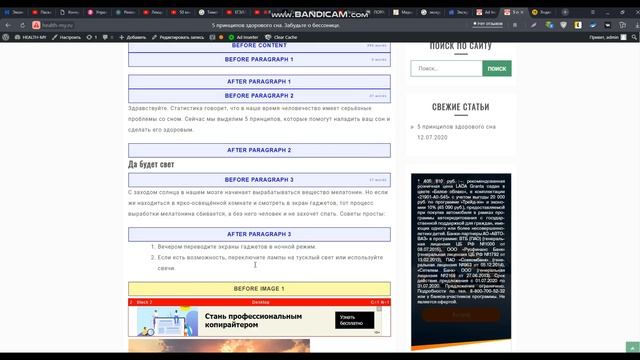This screenshot has width=640, height=360.
Task: Click the Нет отзывов reviews button
Action: [488, 24]
